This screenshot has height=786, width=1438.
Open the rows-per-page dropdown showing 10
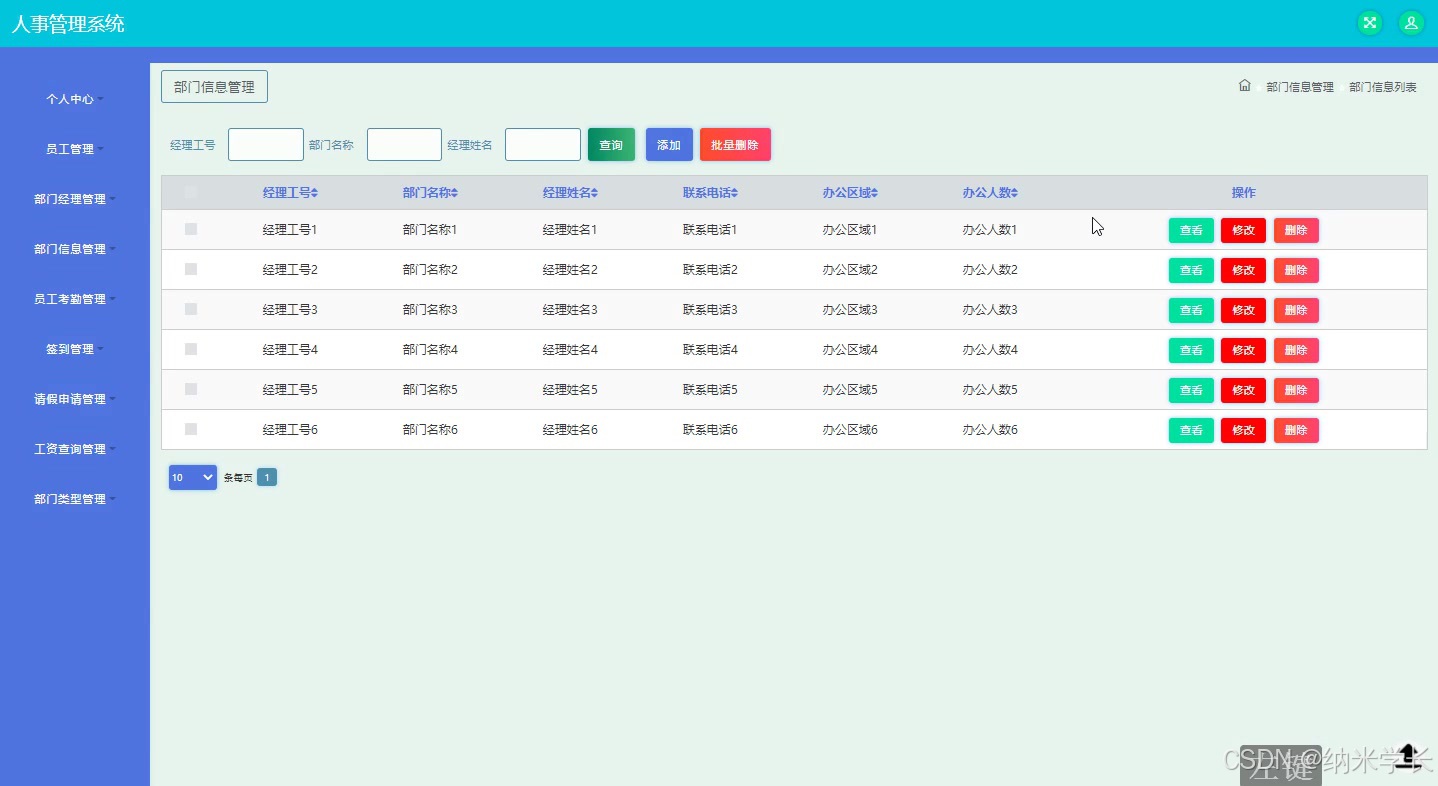tap(193, 478)
